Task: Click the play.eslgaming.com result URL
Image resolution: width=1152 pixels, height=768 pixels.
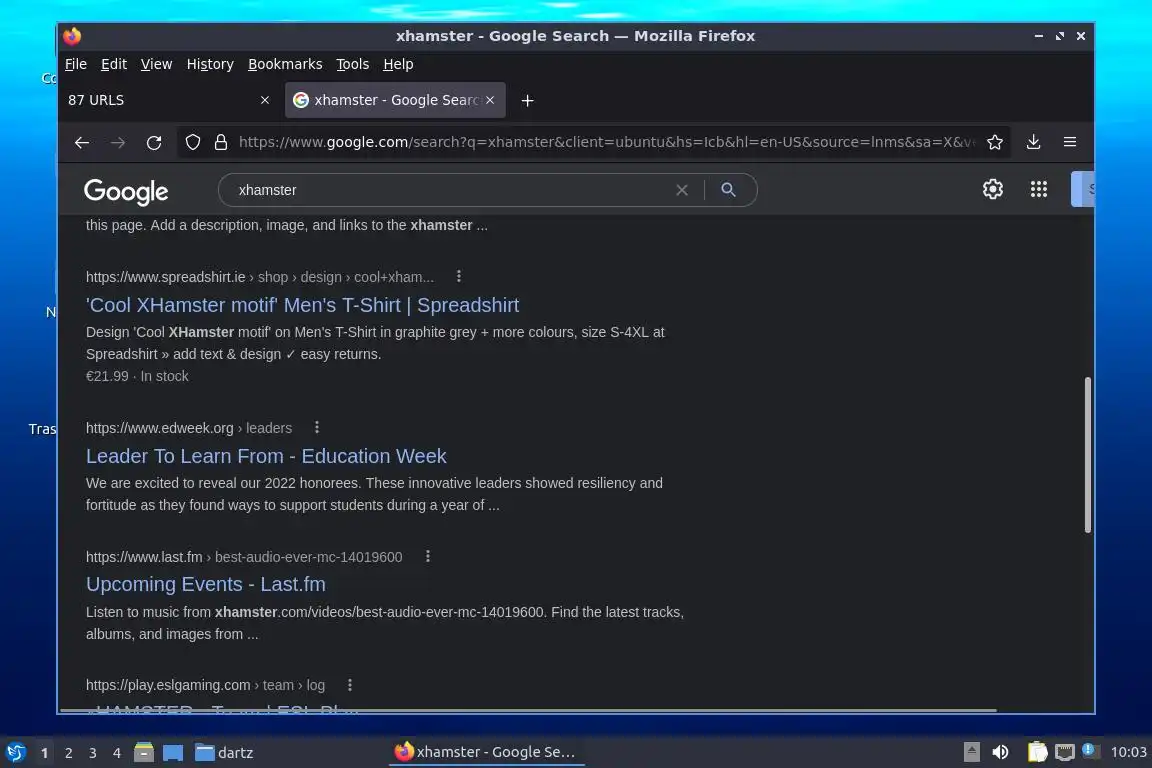Action: pyautogui.click(x=205, y=685)
